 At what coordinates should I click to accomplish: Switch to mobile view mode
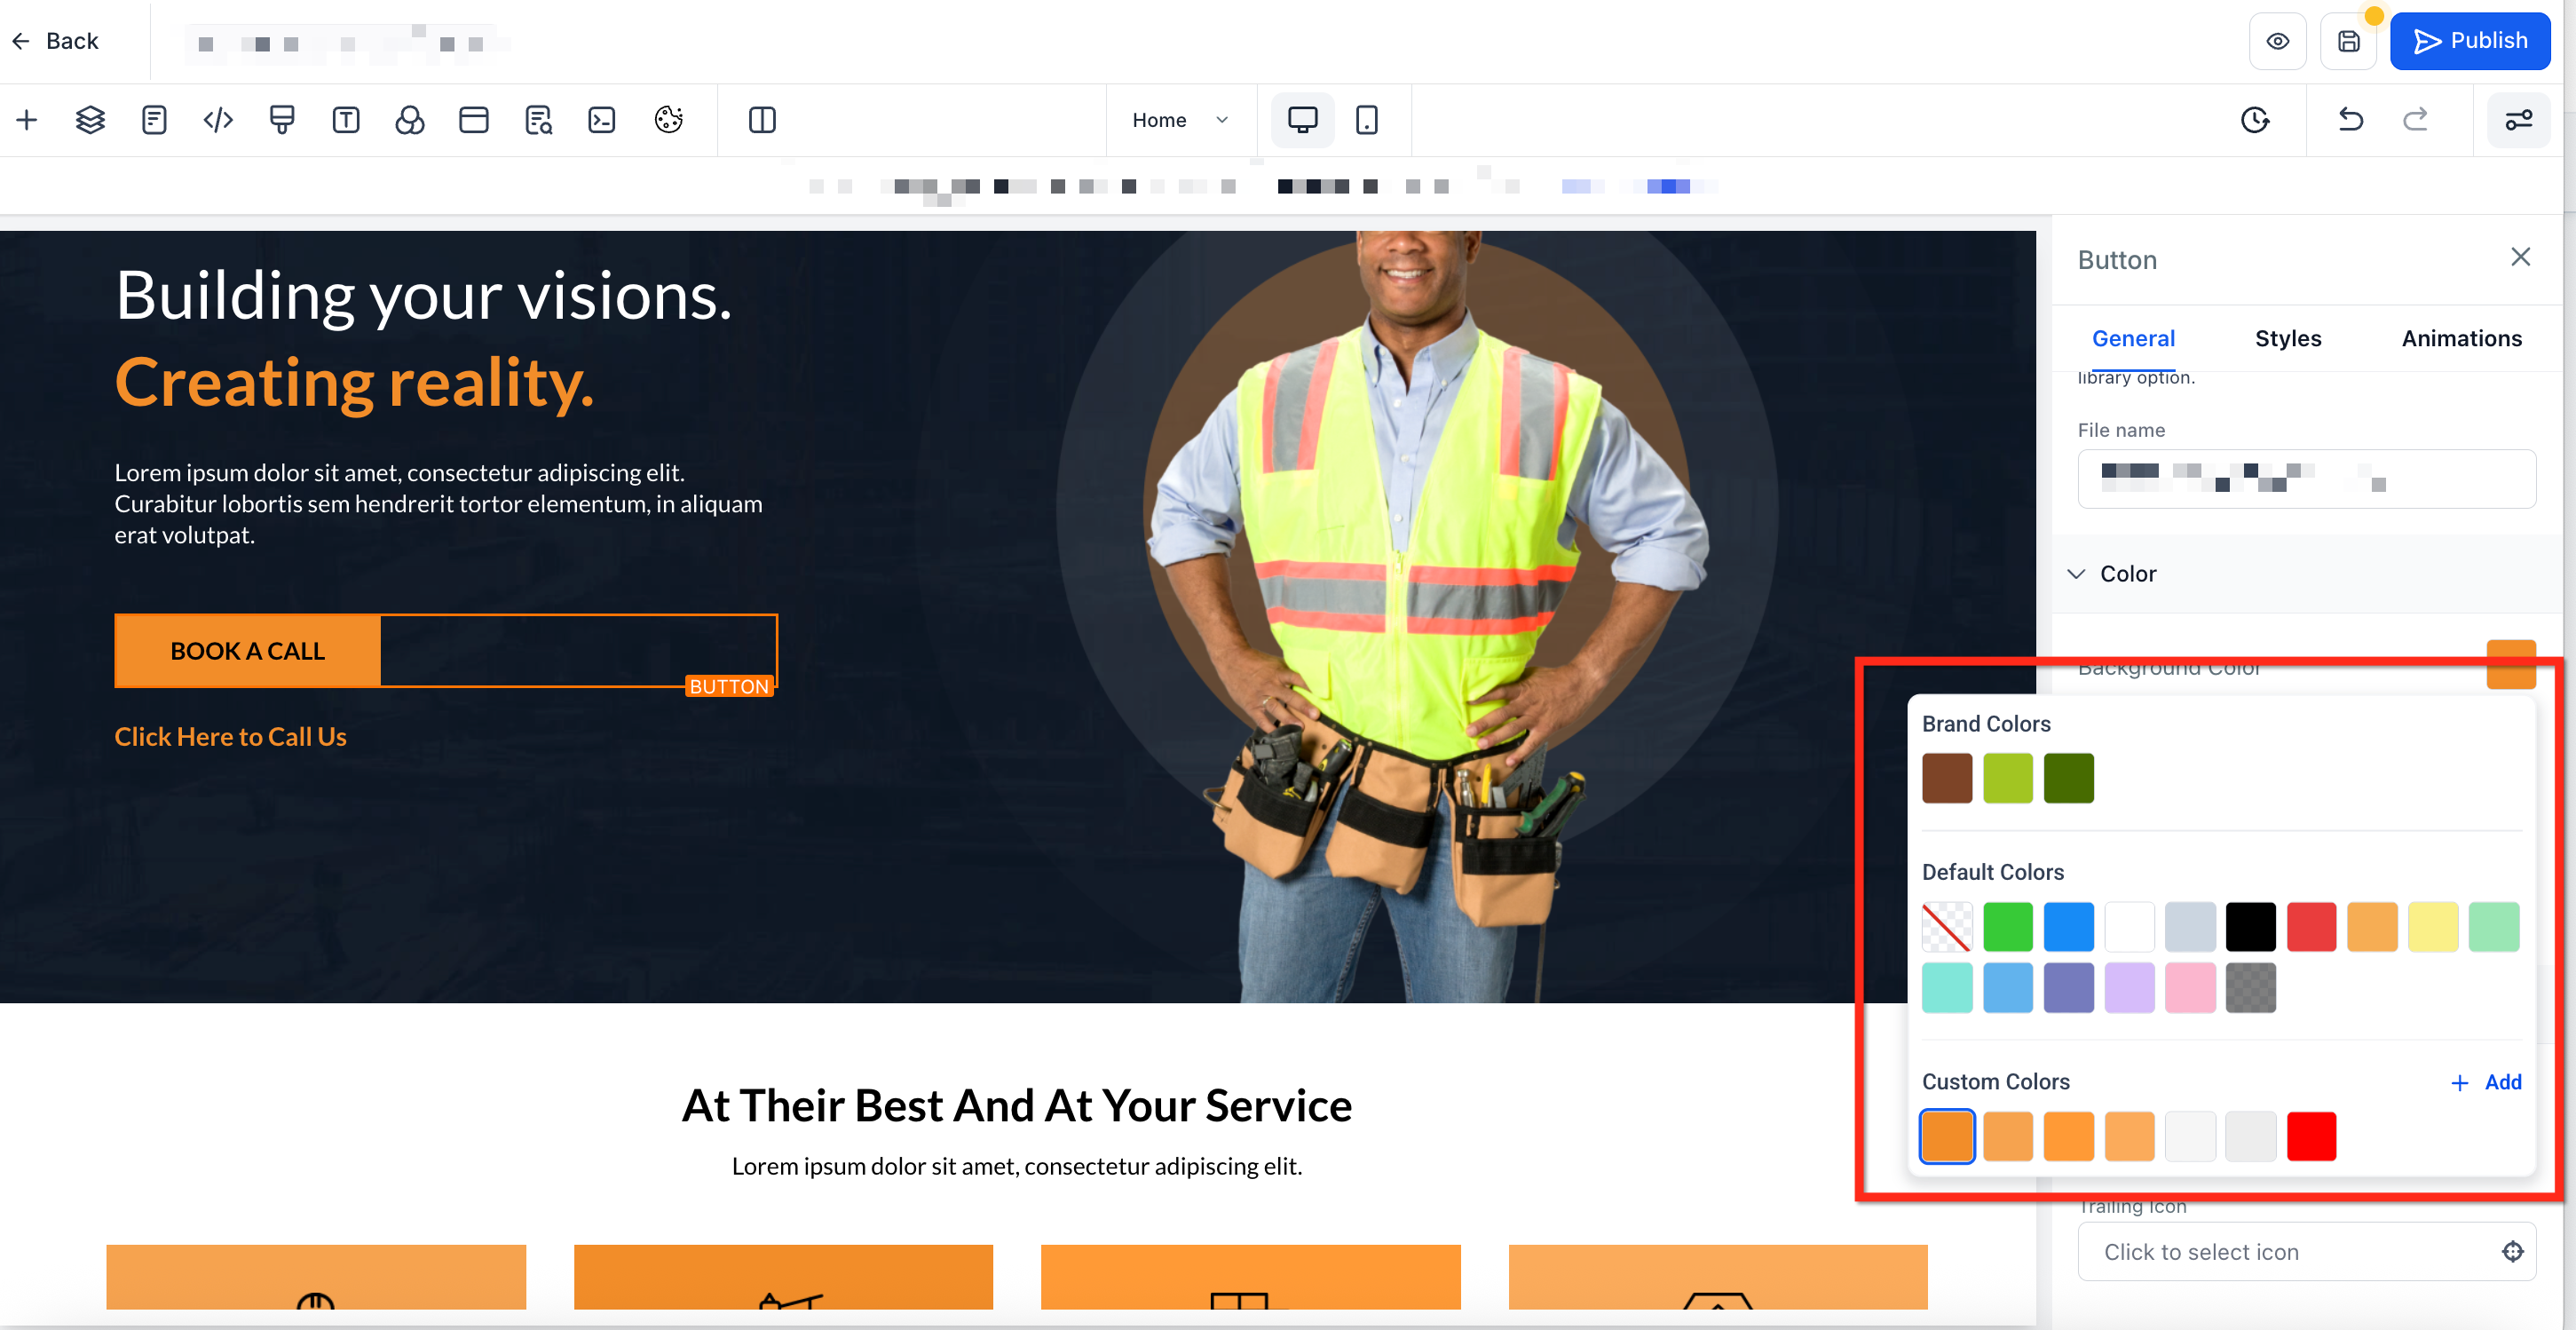click(x=1366, y=120)
